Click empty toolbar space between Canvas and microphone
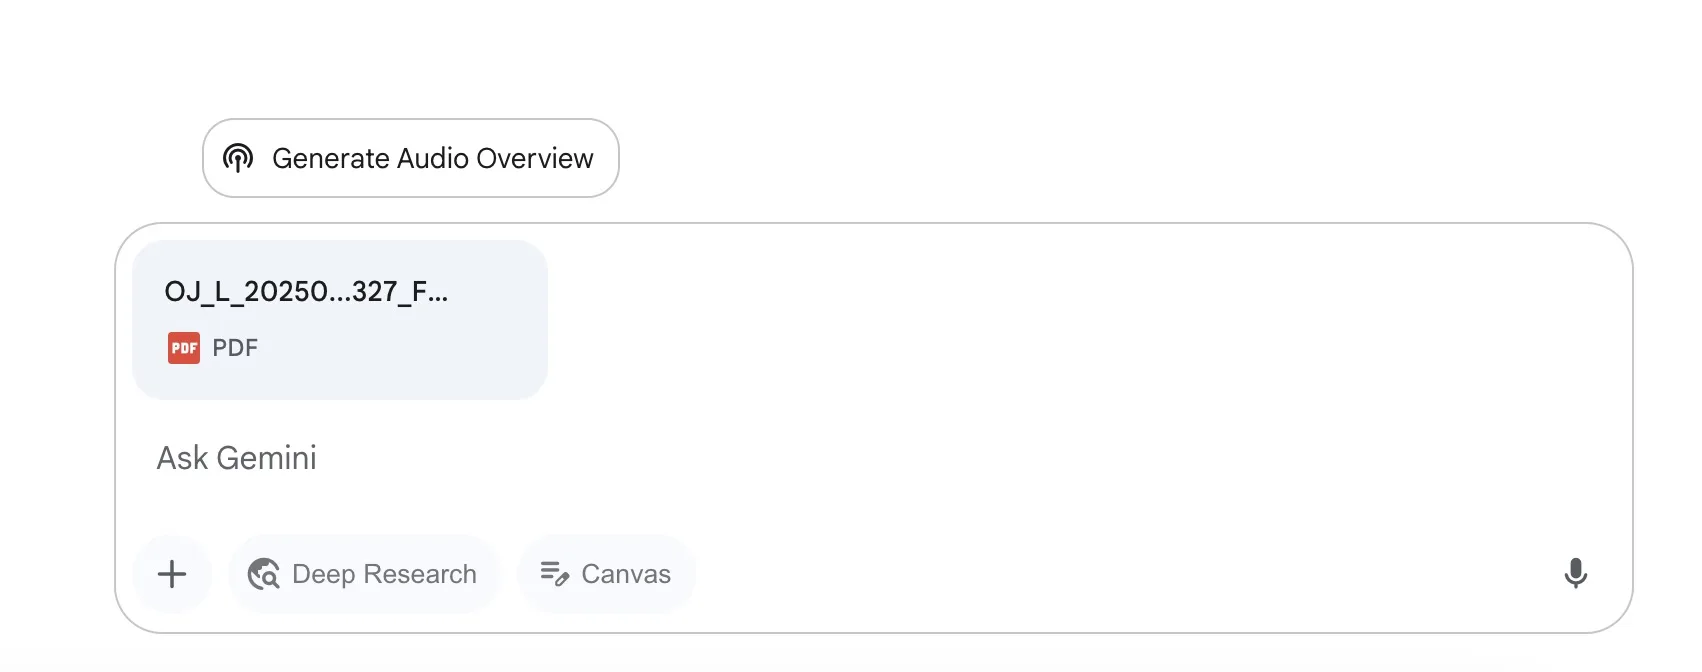Viewport: 1702px width, 672px height. click(x=1100, y=574)
